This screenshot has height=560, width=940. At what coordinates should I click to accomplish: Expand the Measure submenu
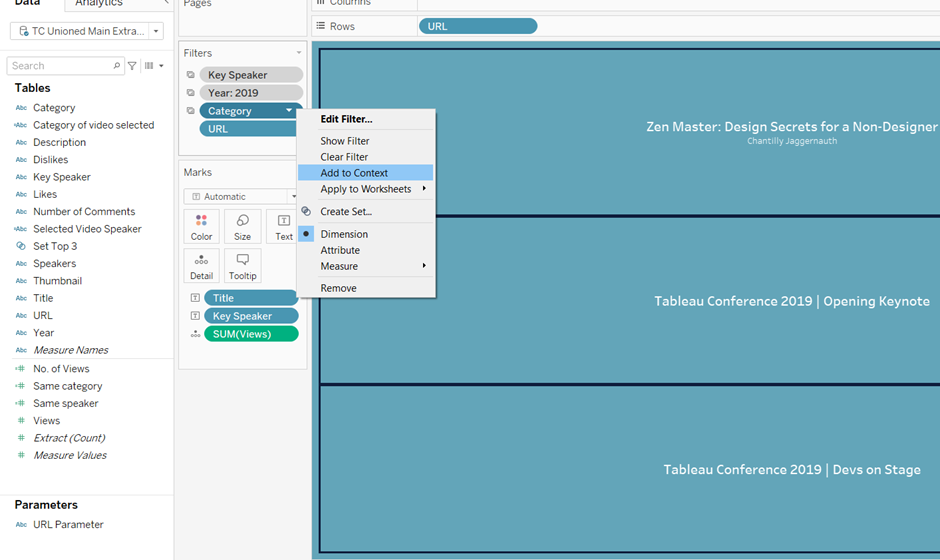coord(424,266)
